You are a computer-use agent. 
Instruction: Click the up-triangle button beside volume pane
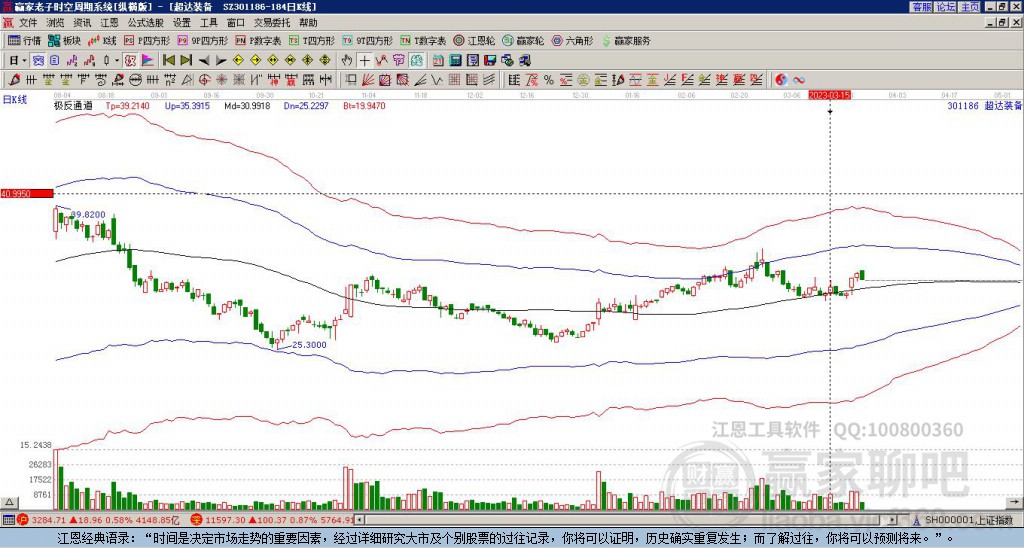[9, 502]
